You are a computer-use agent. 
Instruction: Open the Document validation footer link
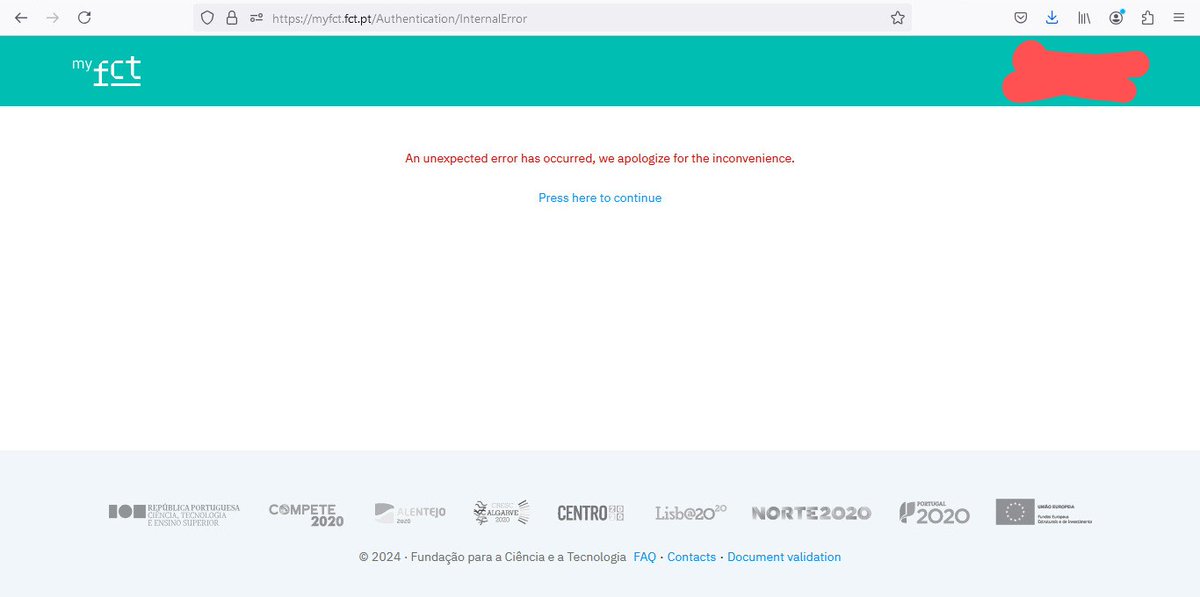pos(784,557)
